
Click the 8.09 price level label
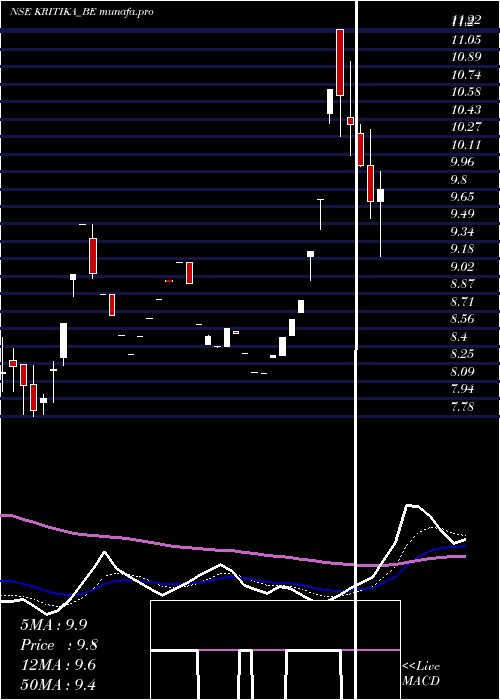tap(463, 371)
